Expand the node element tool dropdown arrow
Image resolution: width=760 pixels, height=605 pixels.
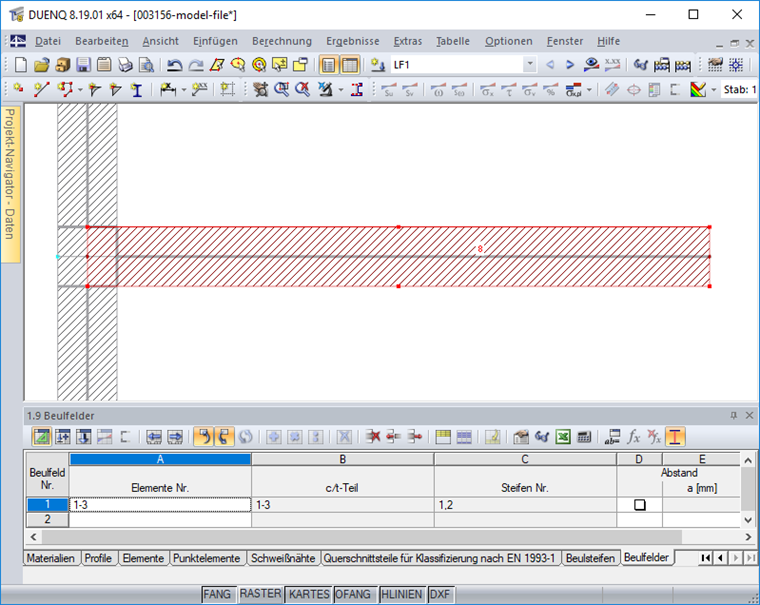tap(80, 90)
